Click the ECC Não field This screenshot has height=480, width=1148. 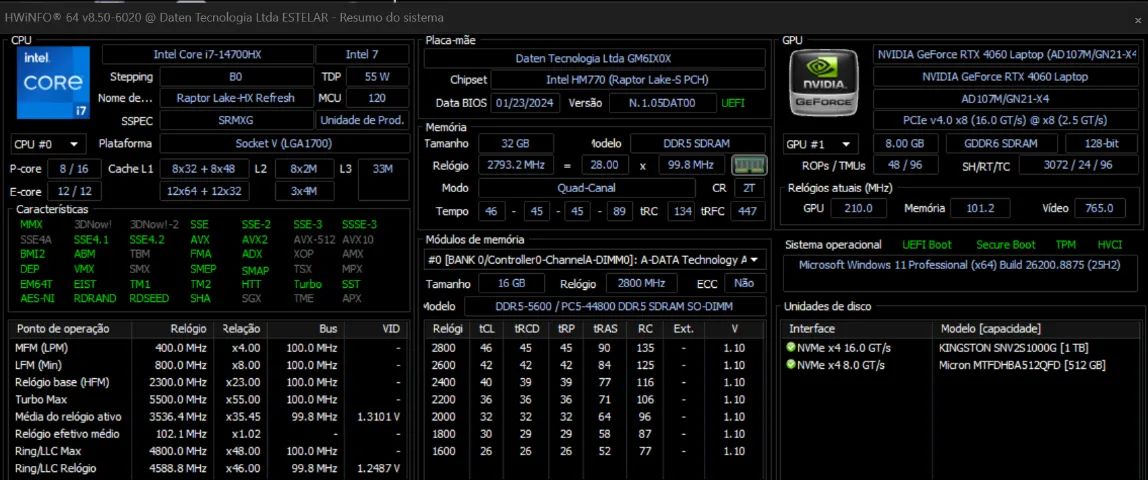pos(745,283)
